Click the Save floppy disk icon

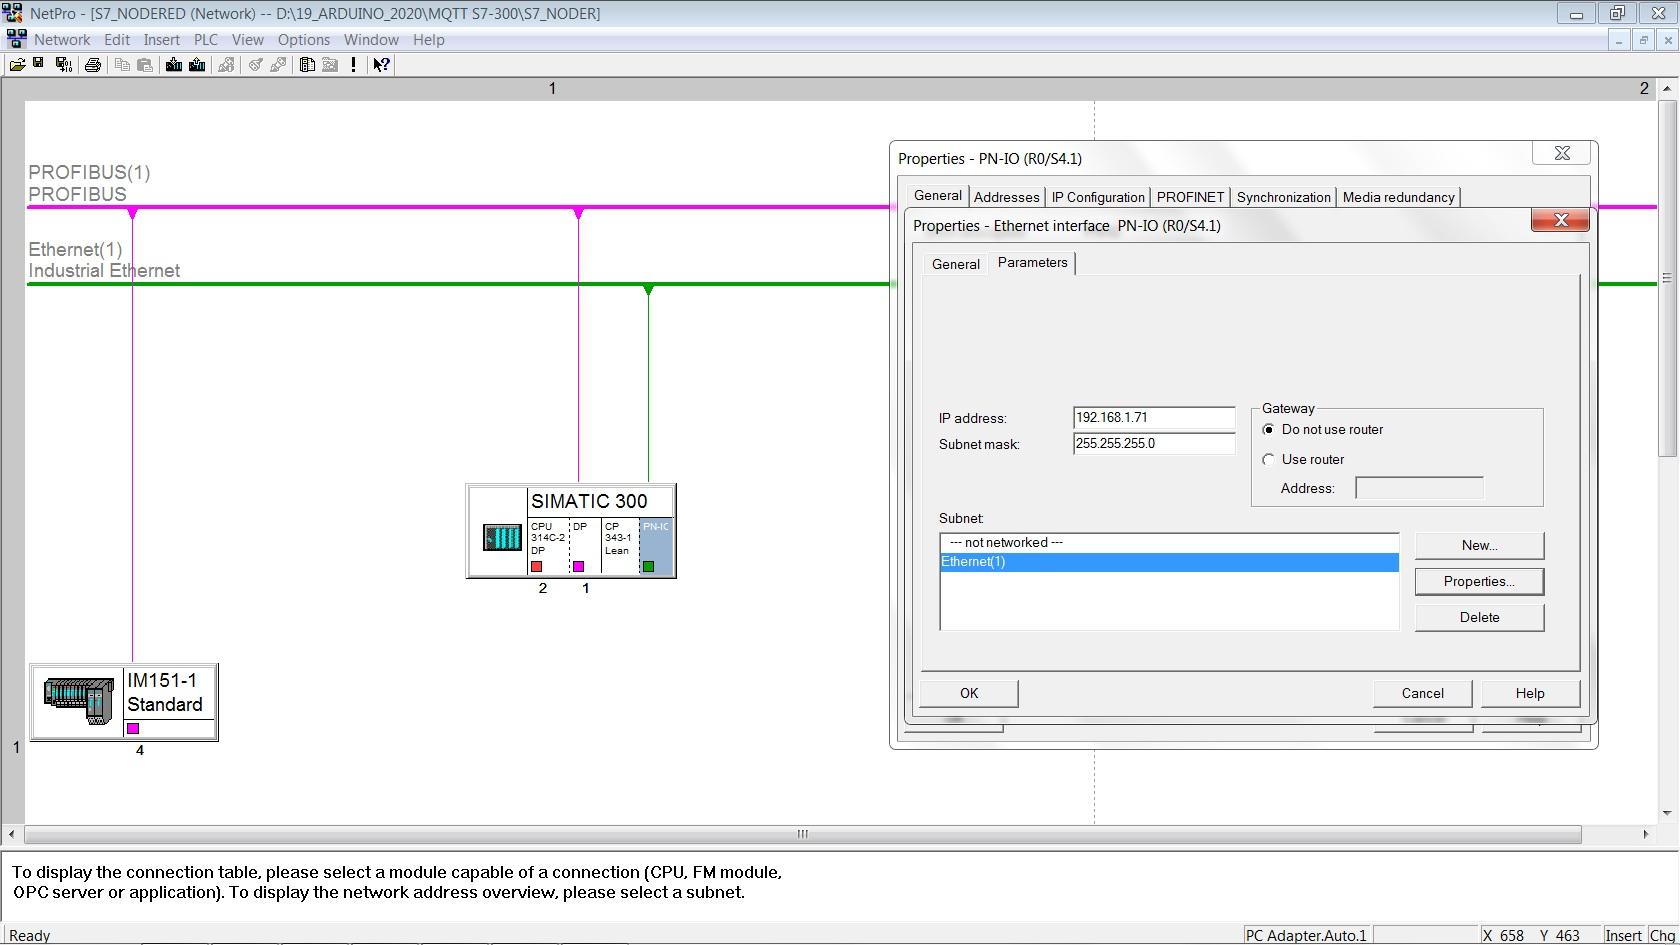[x=39, y=64]
